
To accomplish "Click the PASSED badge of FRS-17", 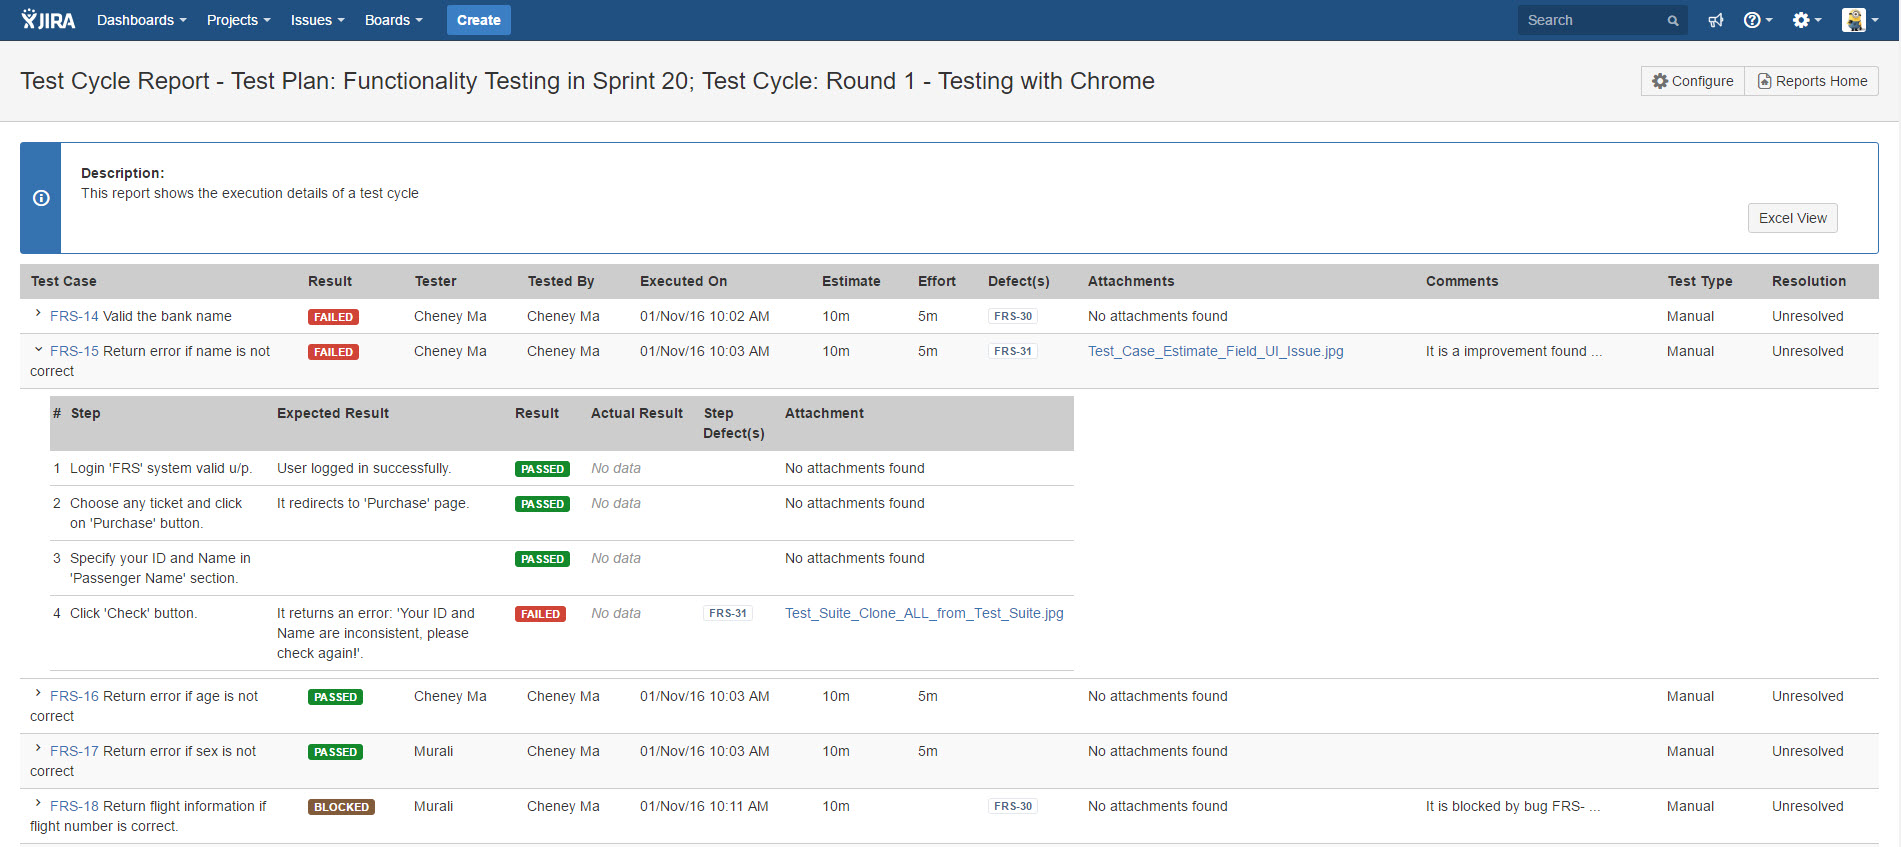I will (x=335, y=752).
